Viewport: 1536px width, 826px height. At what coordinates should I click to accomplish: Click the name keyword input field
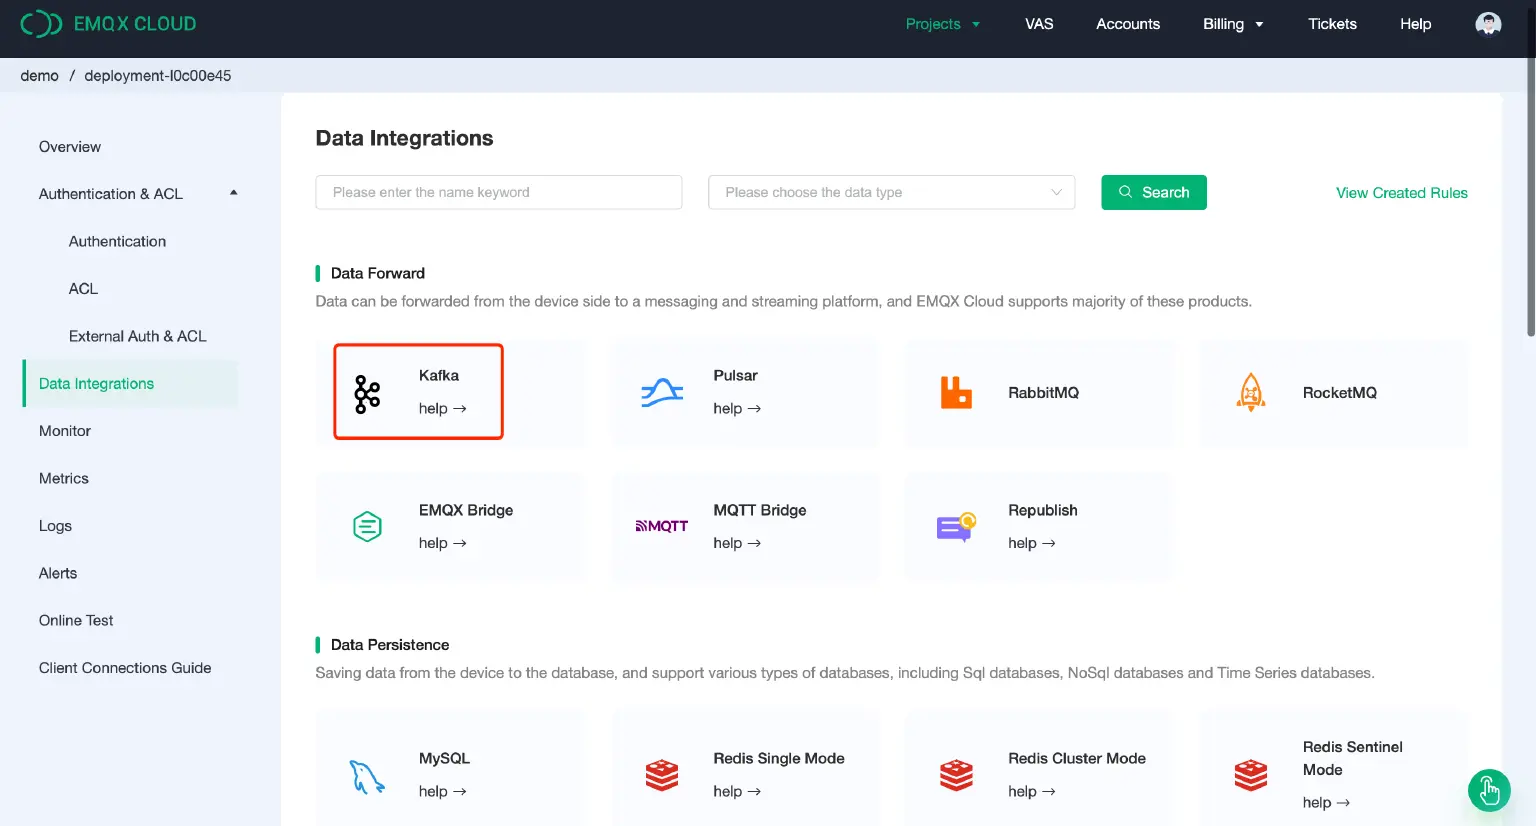498,192
